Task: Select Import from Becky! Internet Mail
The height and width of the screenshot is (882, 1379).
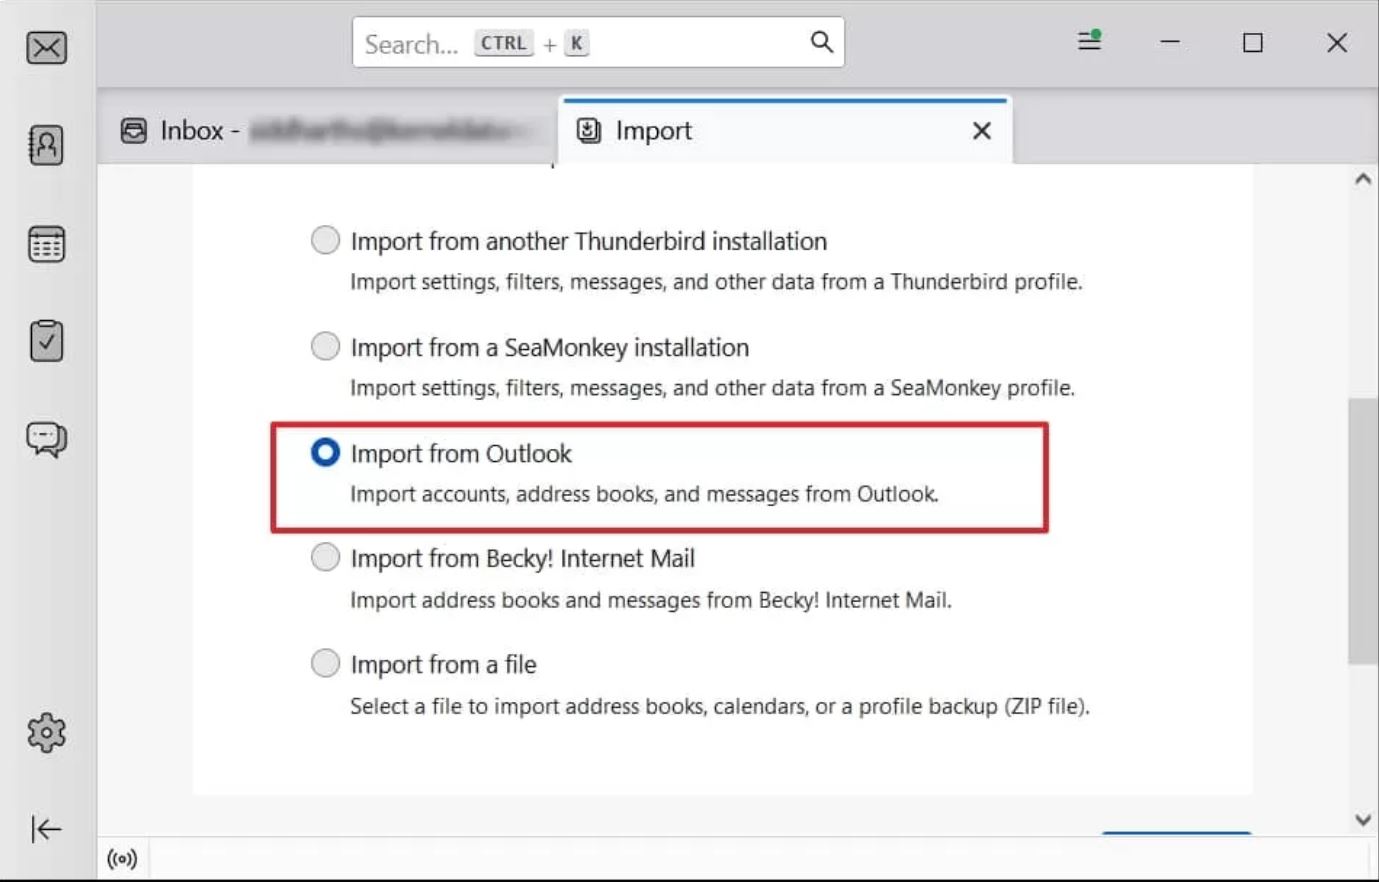Action: pyautogui.click(x=325, y=557)
